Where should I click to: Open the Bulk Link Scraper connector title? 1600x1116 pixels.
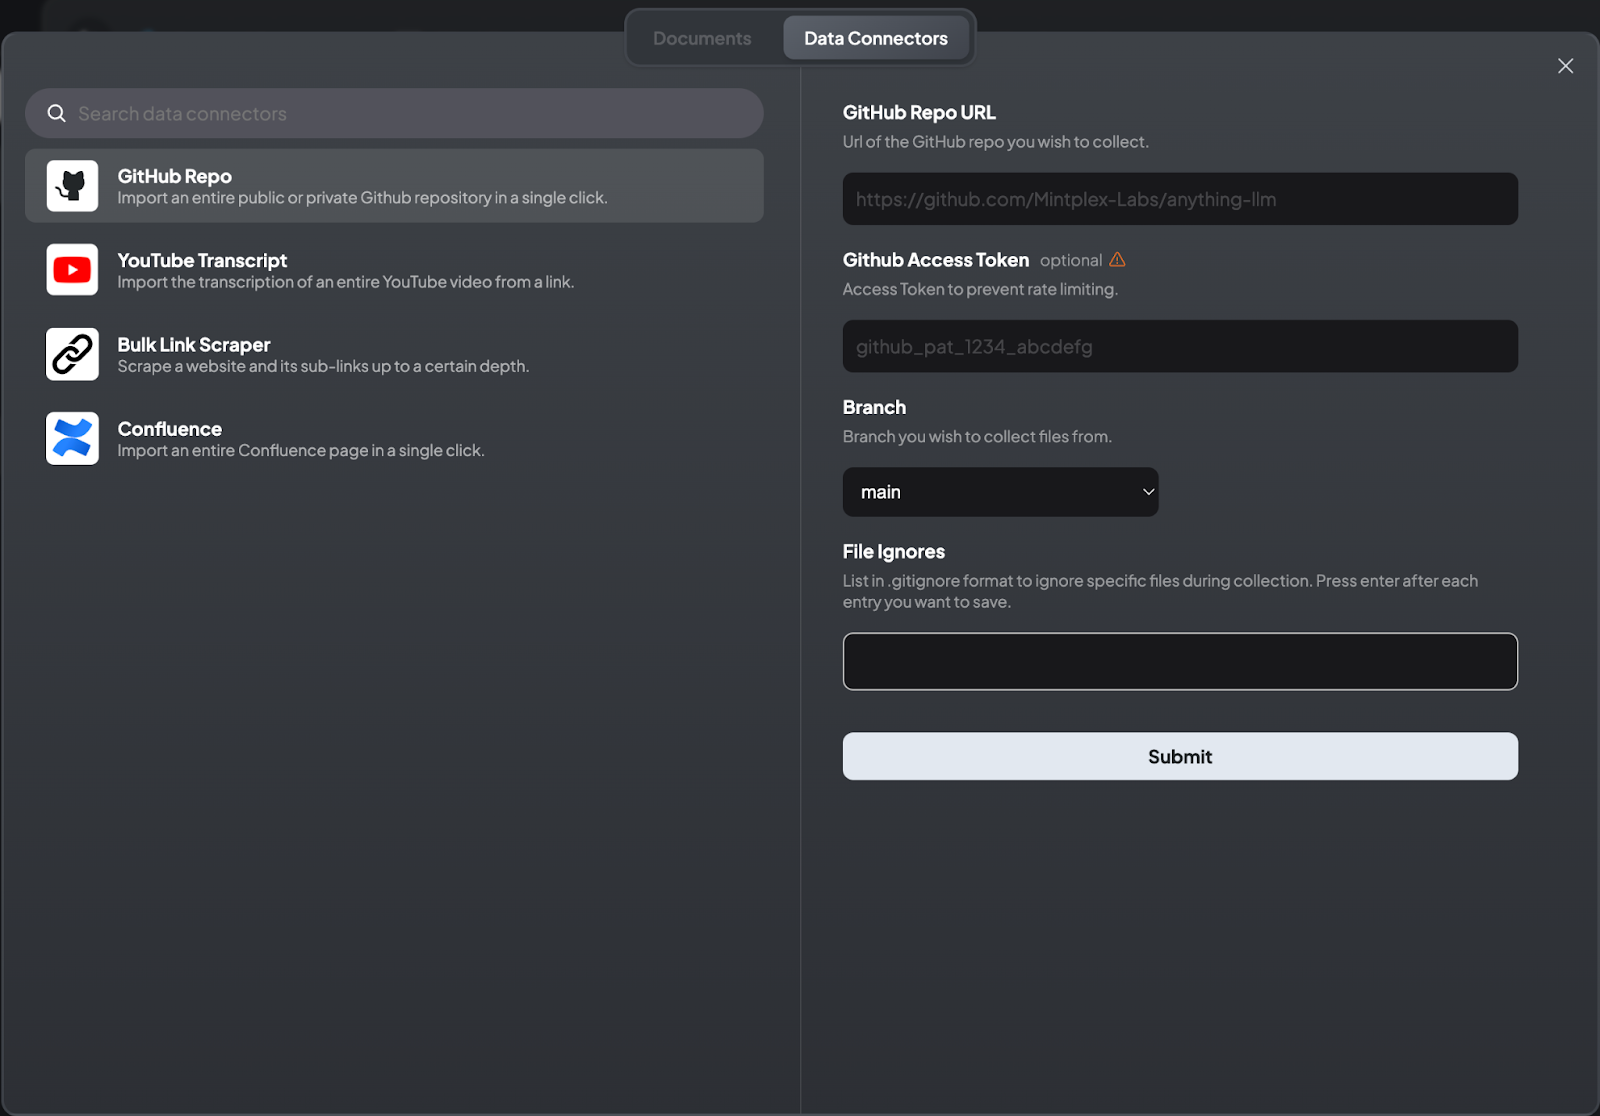[194, 344]
